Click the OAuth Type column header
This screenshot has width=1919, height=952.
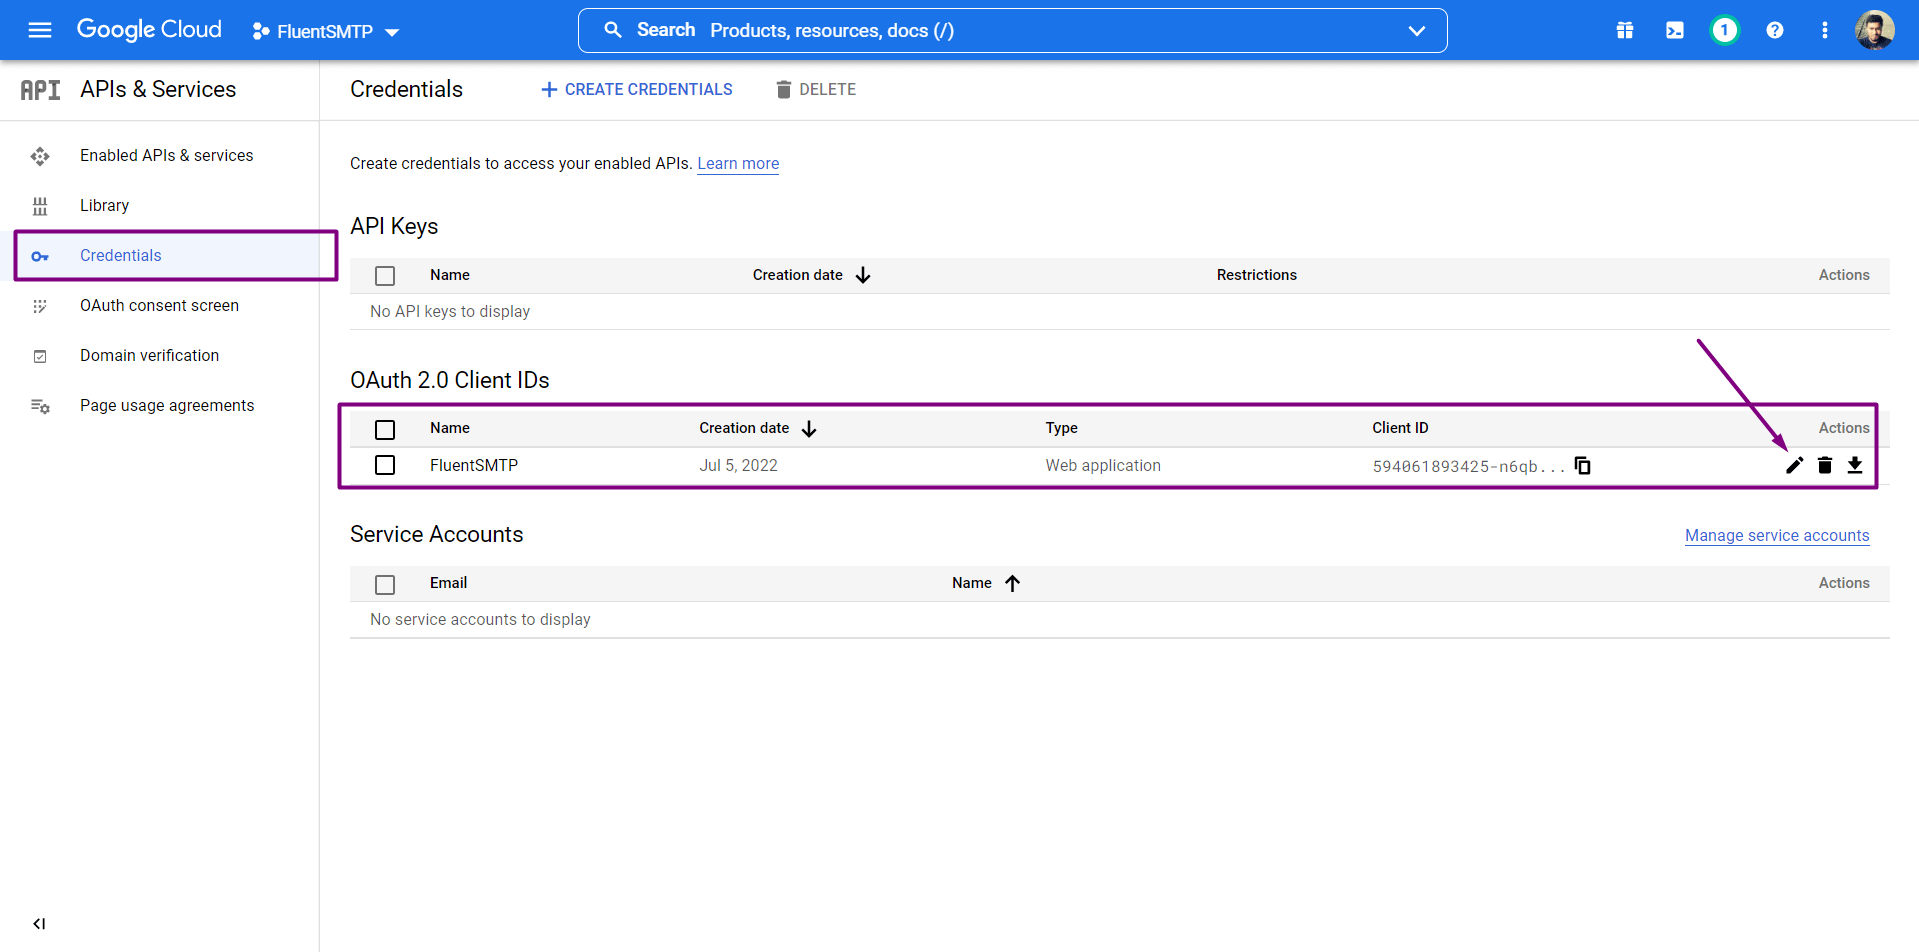click(x=1061, y=428)
